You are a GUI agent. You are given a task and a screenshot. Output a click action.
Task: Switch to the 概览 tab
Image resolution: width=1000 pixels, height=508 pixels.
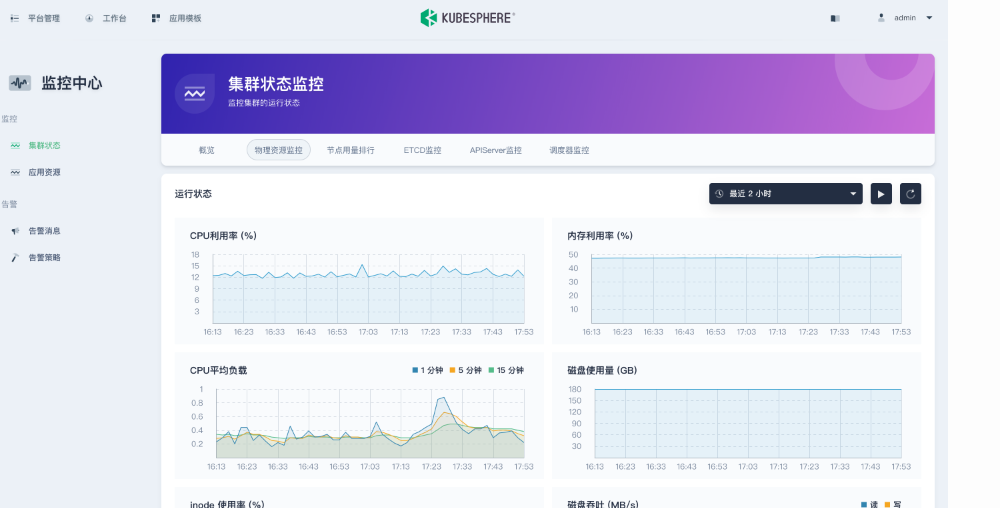pyautogui.click(x=206, y=150)
